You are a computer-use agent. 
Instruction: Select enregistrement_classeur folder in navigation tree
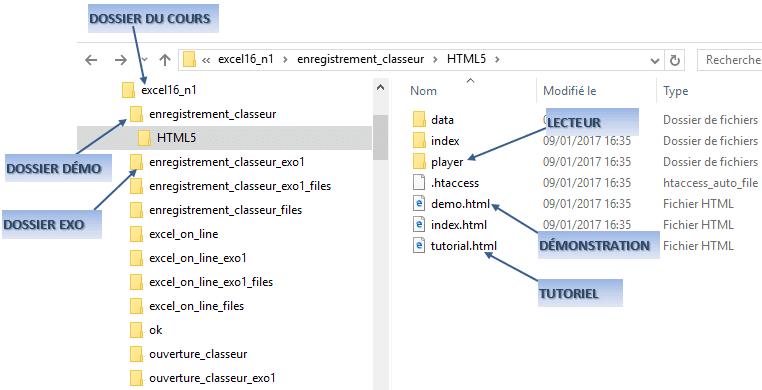(213, 114)
